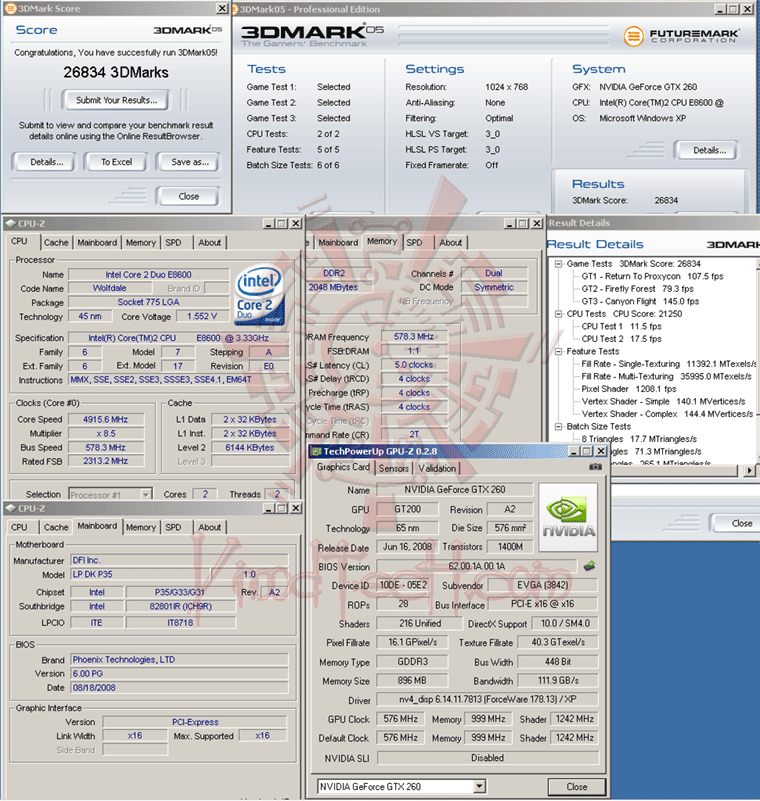Switch to Cache tab in top CPU-Z
This screenshot has width=760, height=801.
(56, 243)
